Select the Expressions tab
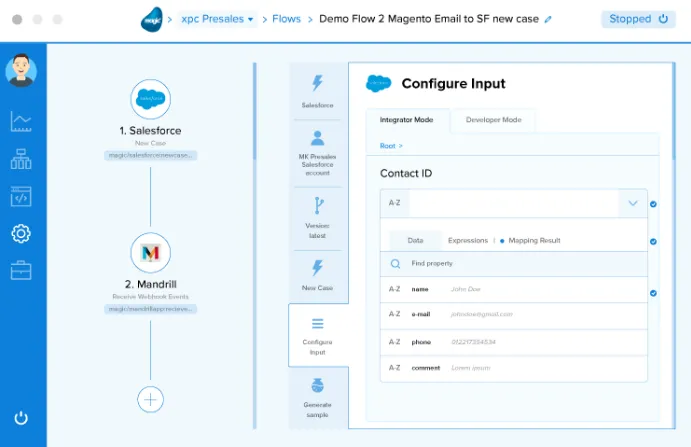 click(x=468, y=241)
